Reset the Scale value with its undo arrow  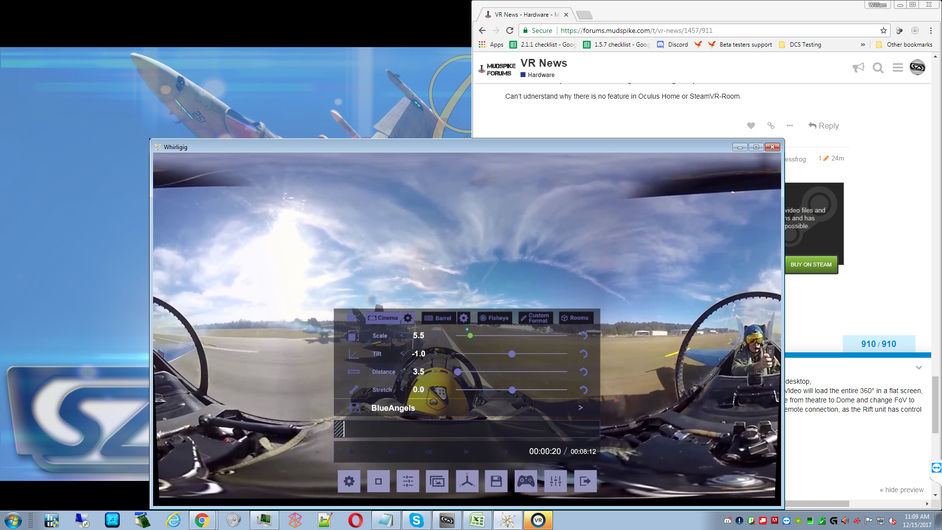click(x=583, y=336)
